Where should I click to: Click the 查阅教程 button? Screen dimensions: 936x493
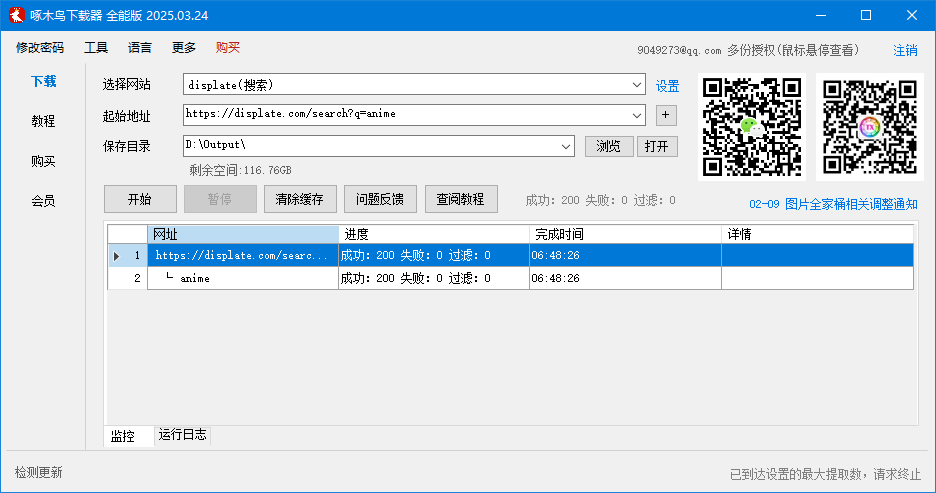(x=461, y=199)
